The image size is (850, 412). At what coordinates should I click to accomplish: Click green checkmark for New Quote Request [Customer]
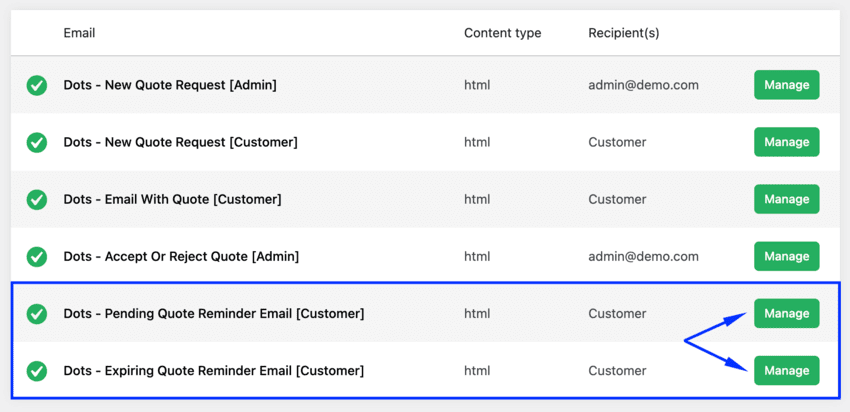tap(37, 142)
